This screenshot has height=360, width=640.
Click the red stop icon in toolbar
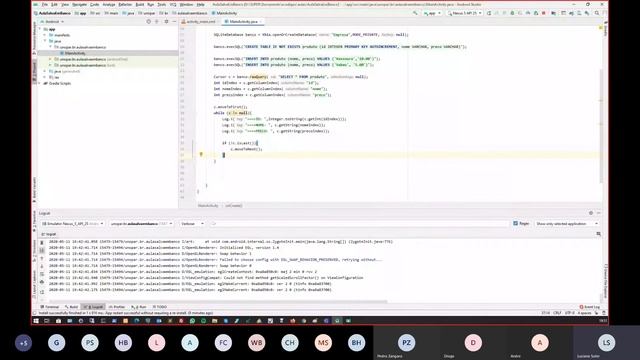544,13
